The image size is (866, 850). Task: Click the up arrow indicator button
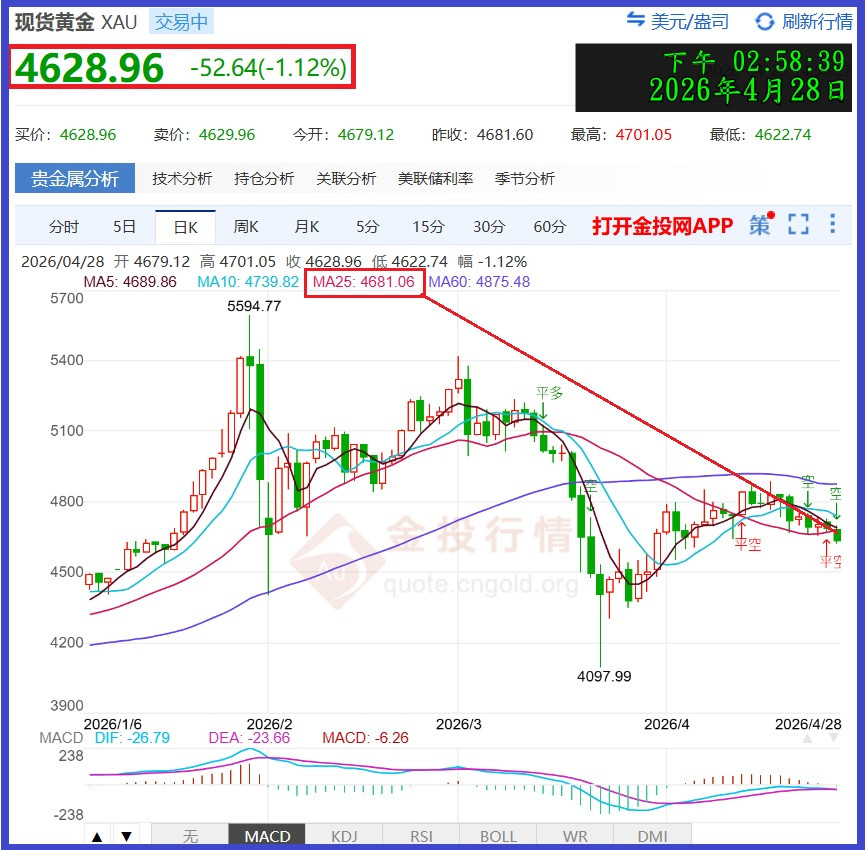click(97, 837)
